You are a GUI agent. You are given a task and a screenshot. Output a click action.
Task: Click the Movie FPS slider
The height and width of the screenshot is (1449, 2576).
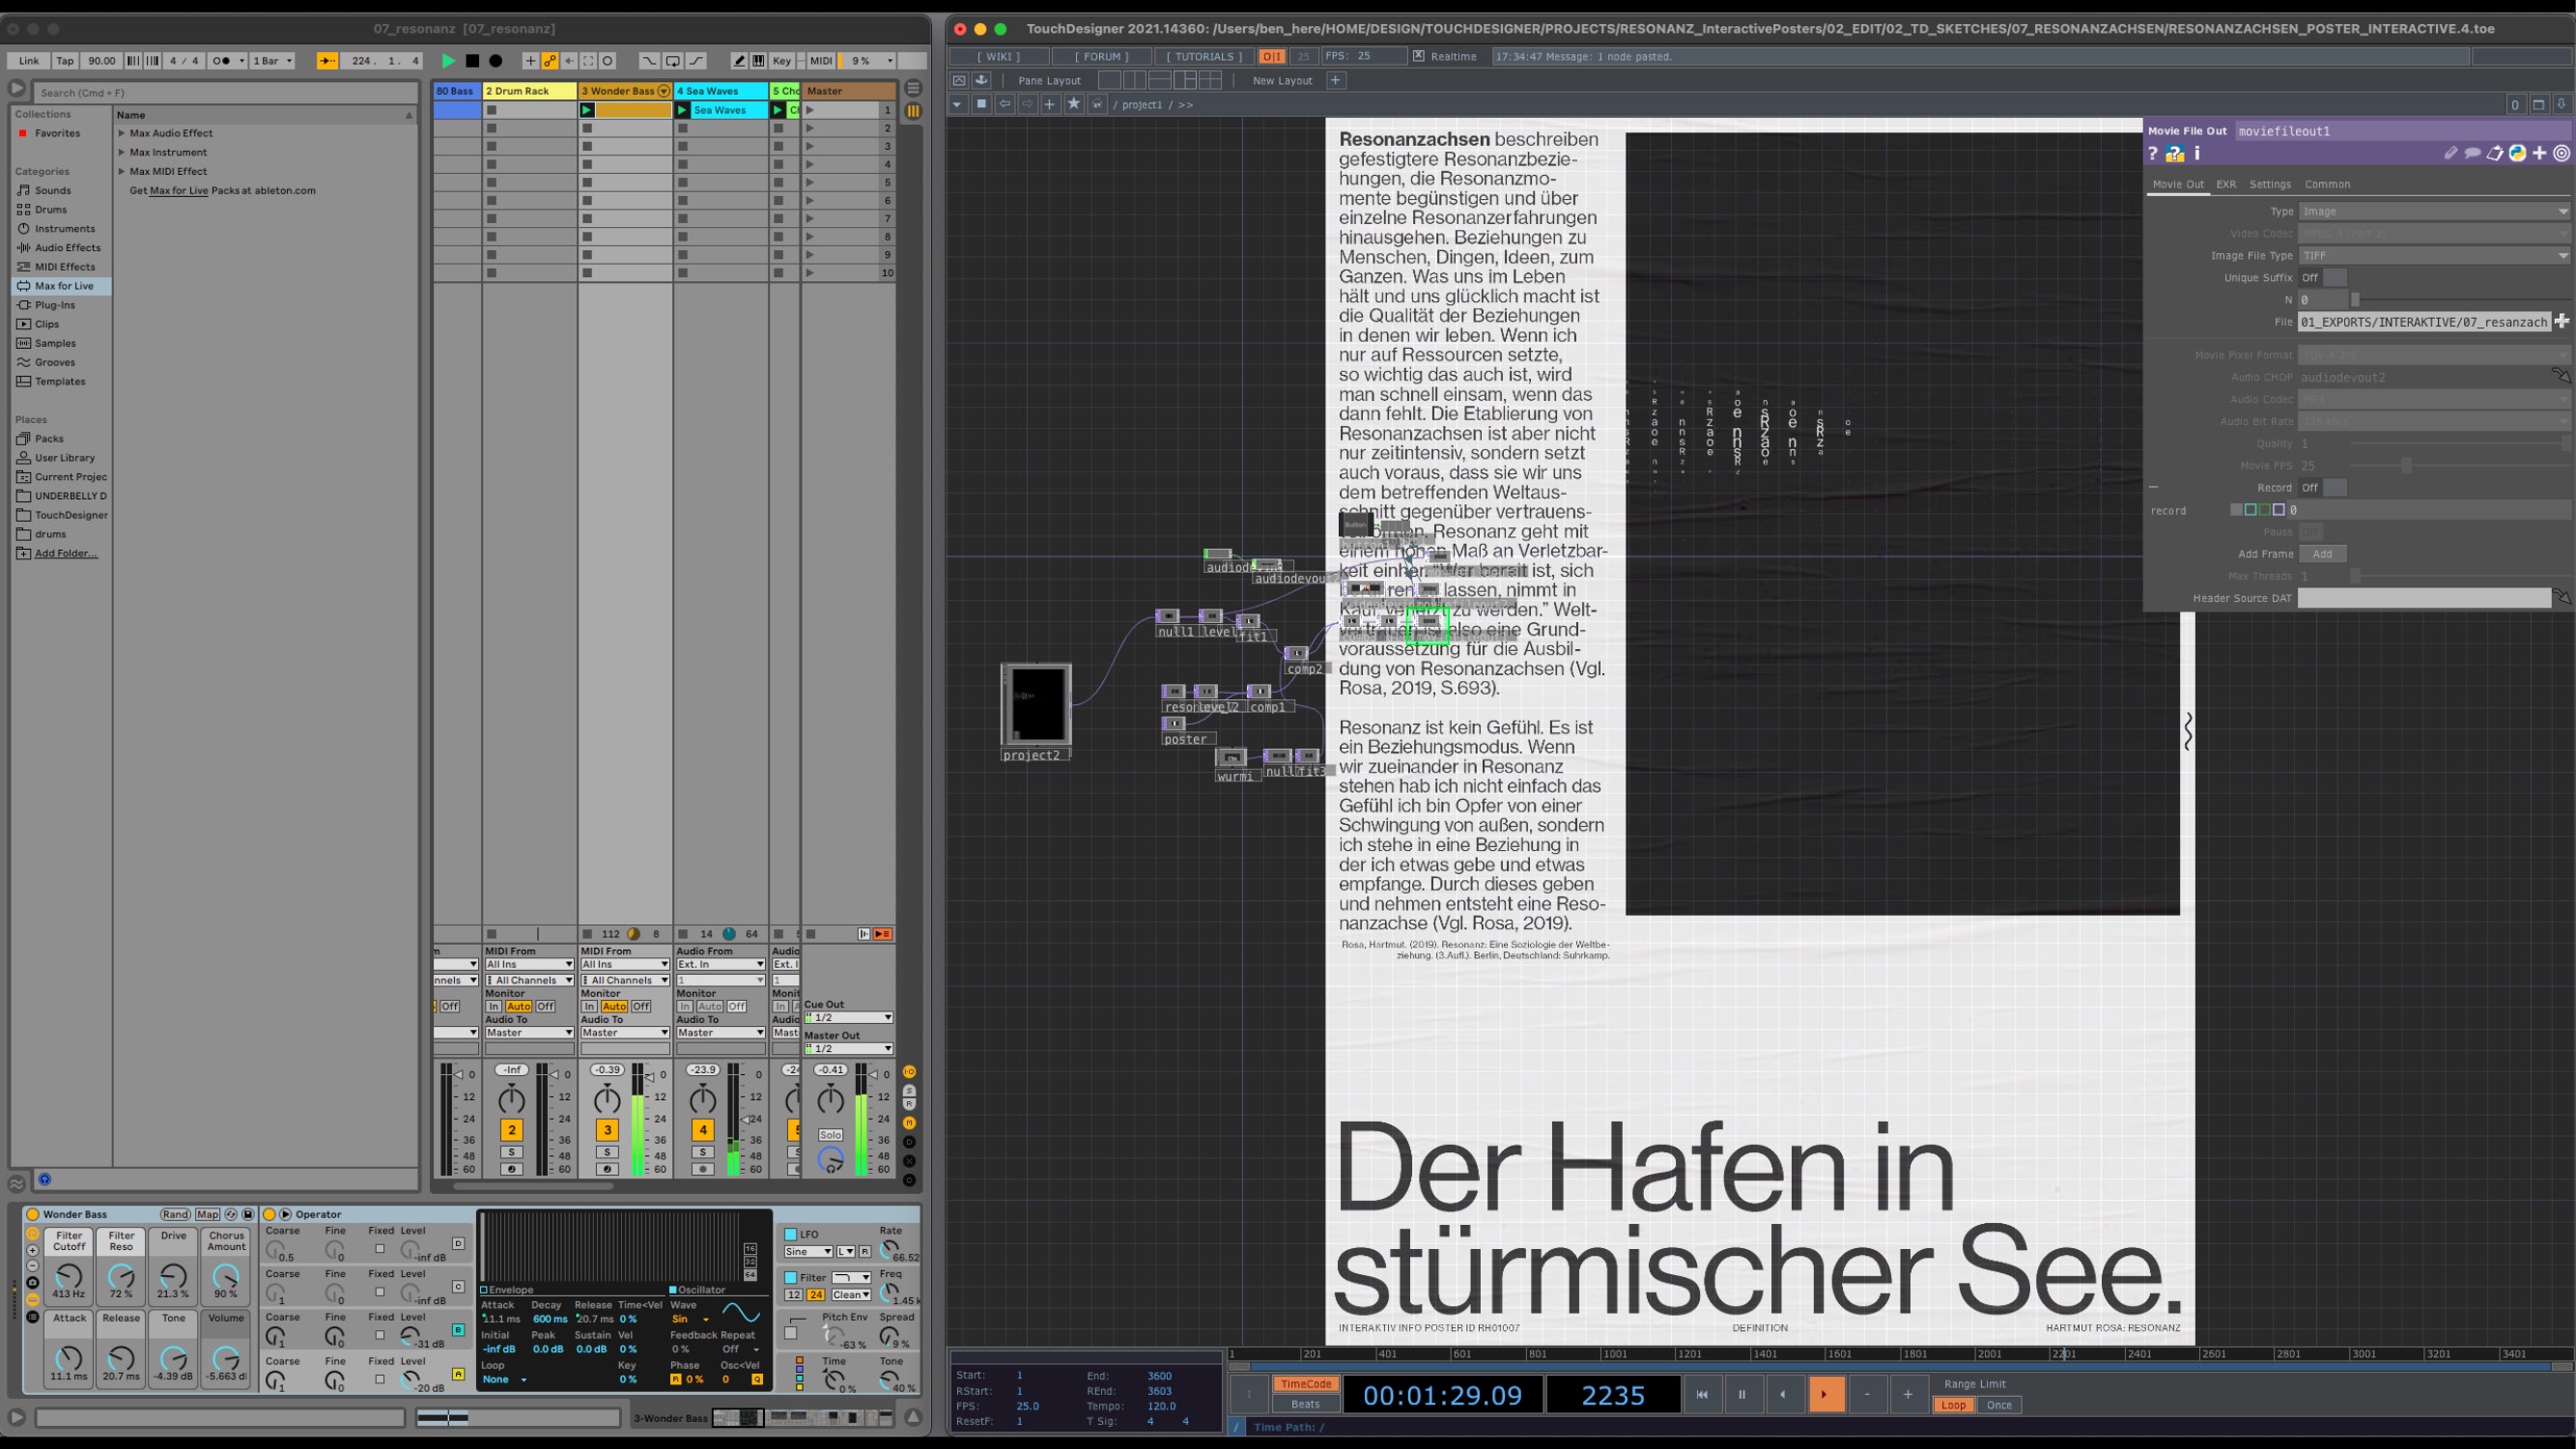coord(2405,466)
